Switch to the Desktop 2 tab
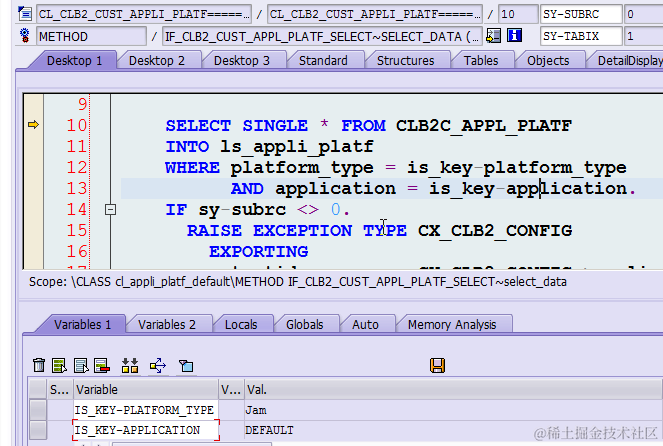 (x=157, y=60)
